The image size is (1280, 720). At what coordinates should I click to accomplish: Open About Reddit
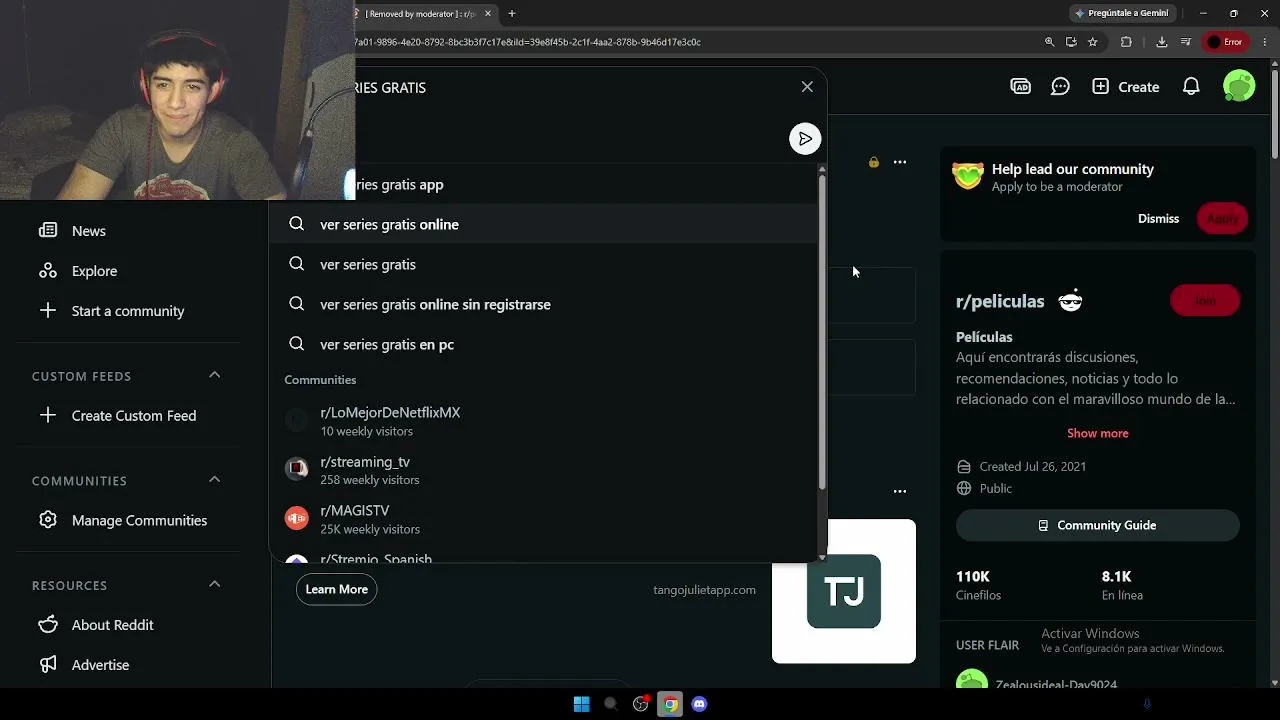[x=127, y=625]
